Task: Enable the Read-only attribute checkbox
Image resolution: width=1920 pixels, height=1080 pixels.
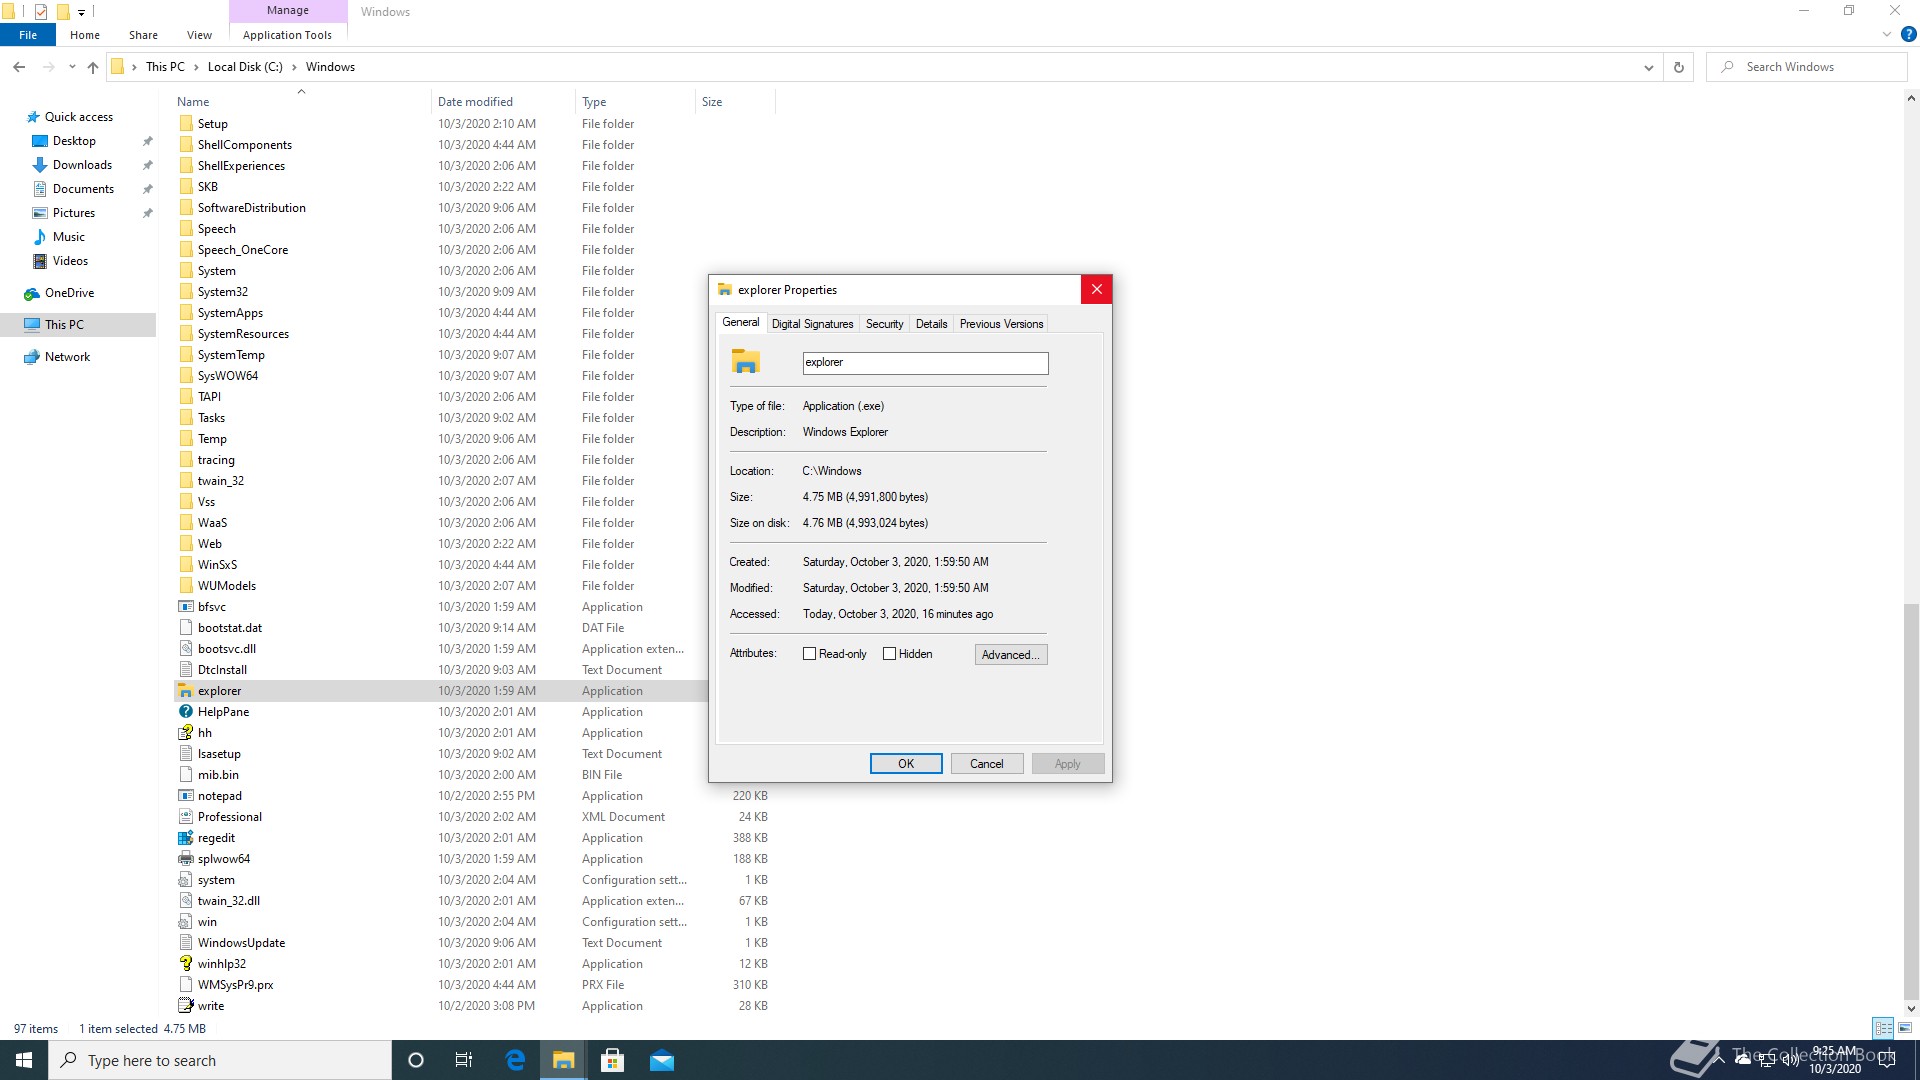Action: 810,654
